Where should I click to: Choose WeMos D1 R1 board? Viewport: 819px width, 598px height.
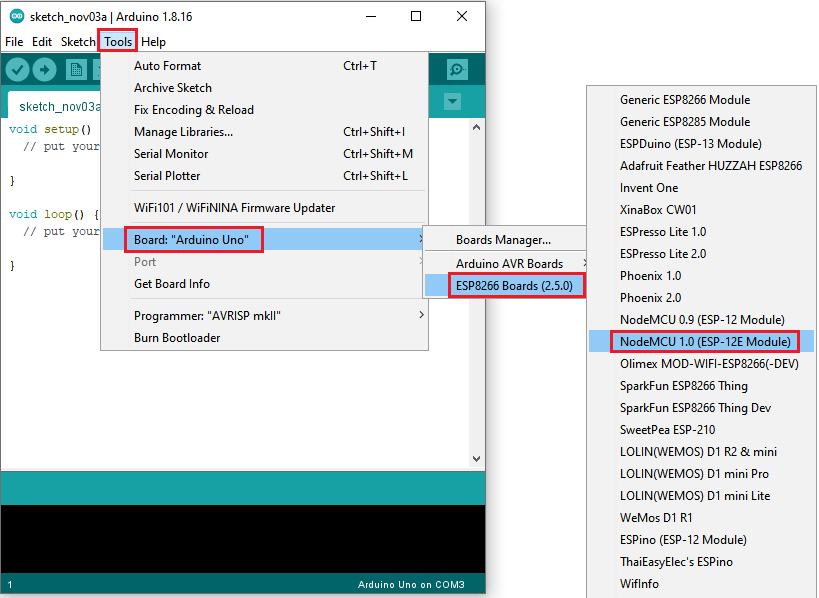[701, 517]
